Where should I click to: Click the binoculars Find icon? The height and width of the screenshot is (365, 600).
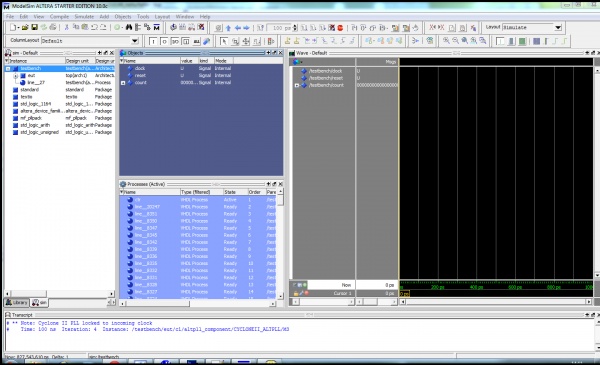point(129,27)
